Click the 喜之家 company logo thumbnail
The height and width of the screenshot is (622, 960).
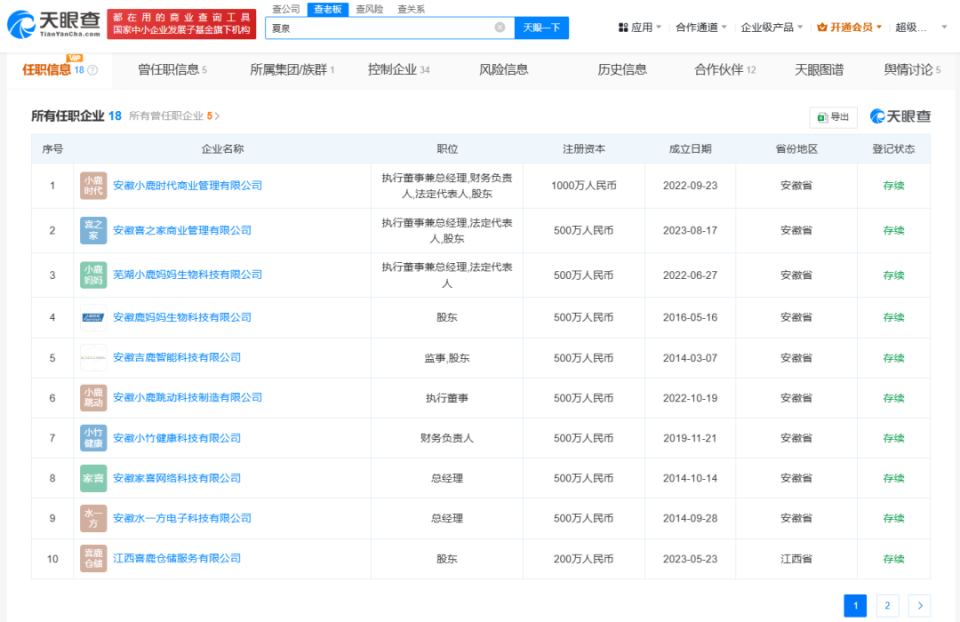[92, 230]
